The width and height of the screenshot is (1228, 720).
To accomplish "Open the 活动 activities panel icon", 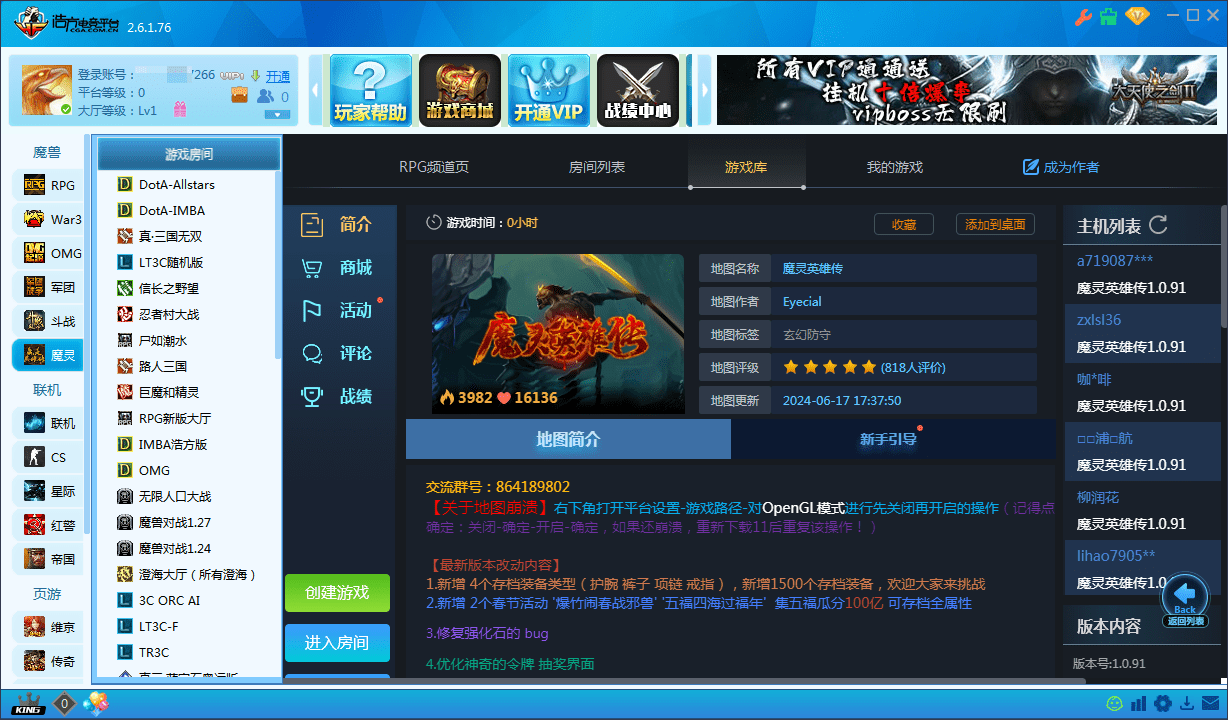I will point(346,310).
